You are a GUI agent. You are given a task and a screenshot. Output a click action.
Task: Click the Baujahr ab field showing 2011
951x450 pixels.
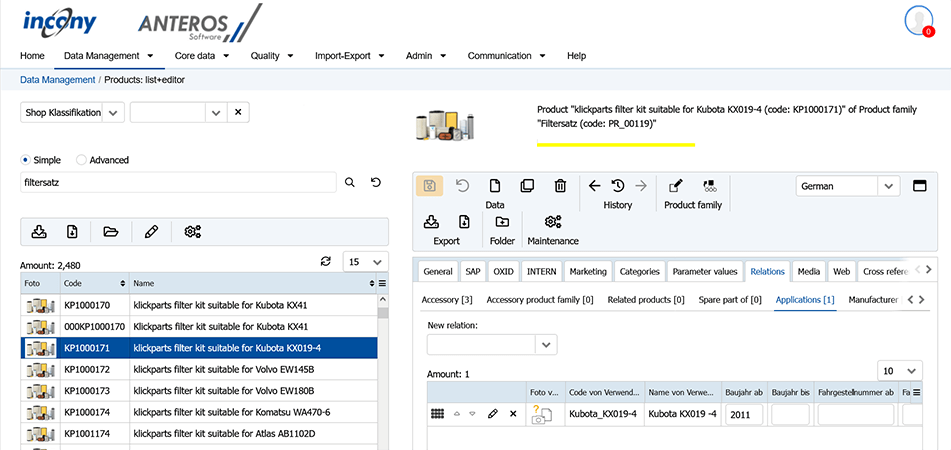click(744, 415)
